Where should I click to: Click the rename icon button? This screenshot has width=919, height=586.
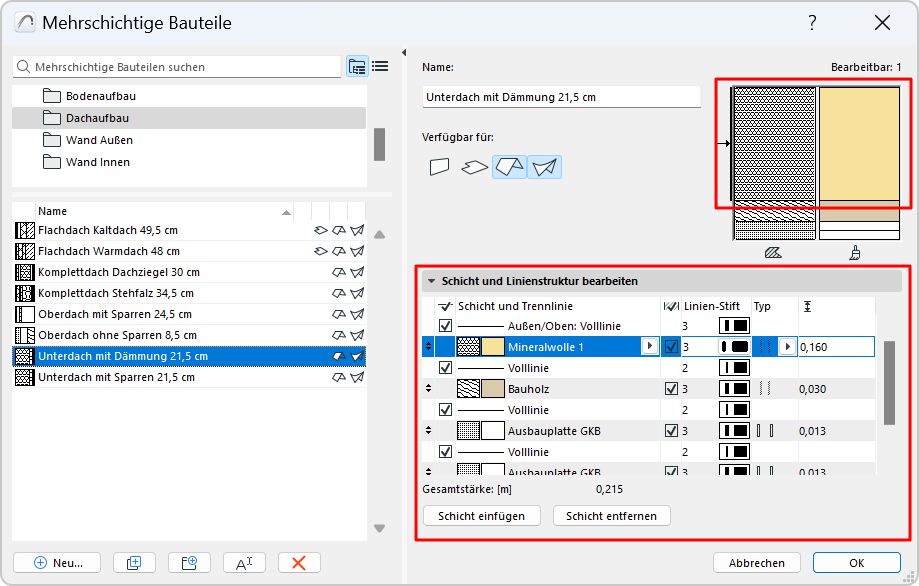[244, 563]
